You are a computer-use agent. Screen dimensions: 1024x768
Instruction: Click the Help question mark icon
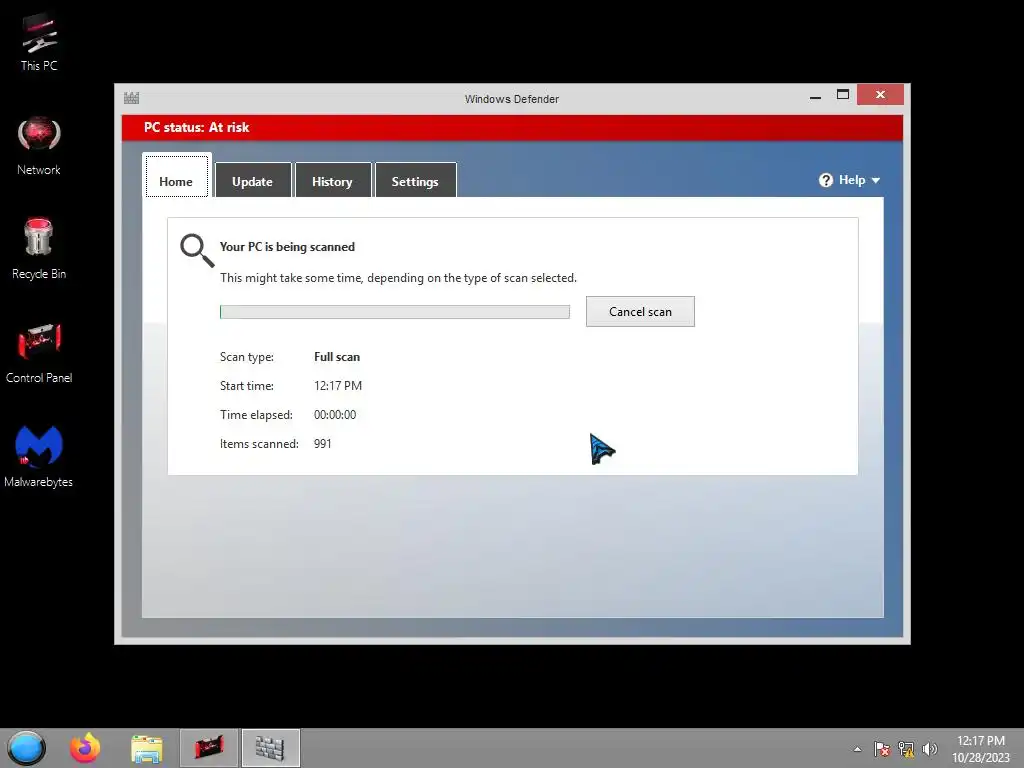825,180
